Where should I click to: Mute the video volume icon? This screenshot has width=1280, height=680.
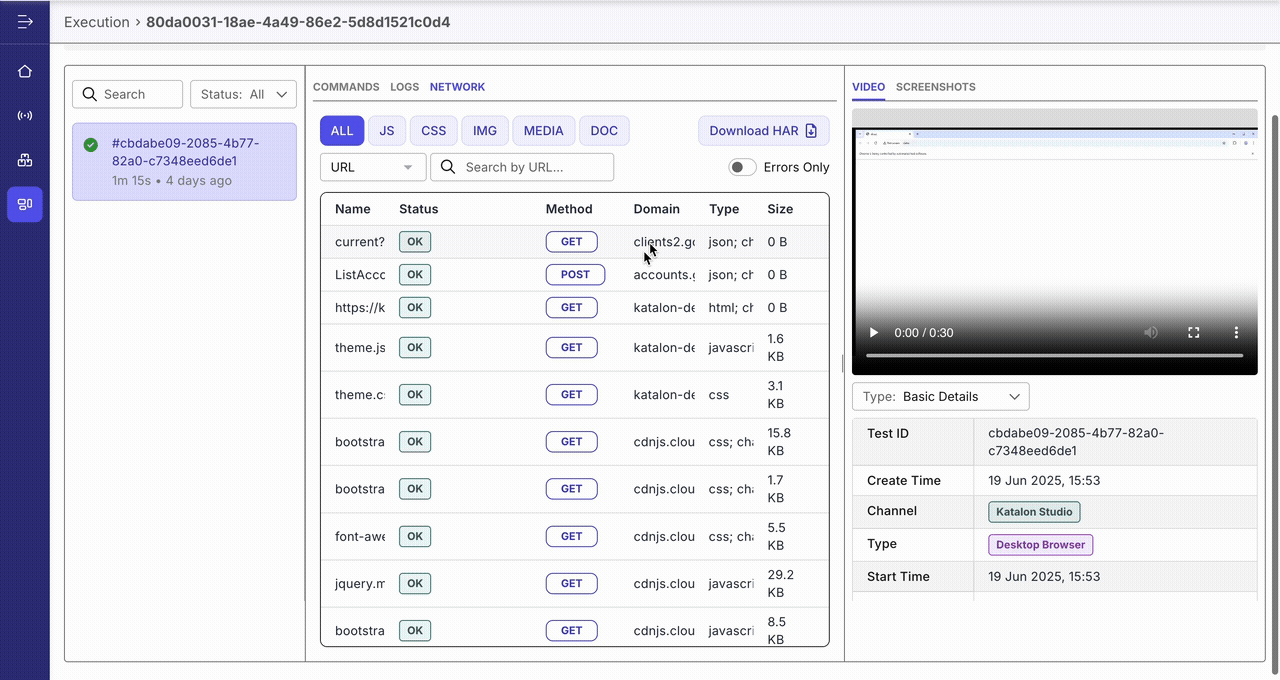click(x=1151, y=332)
